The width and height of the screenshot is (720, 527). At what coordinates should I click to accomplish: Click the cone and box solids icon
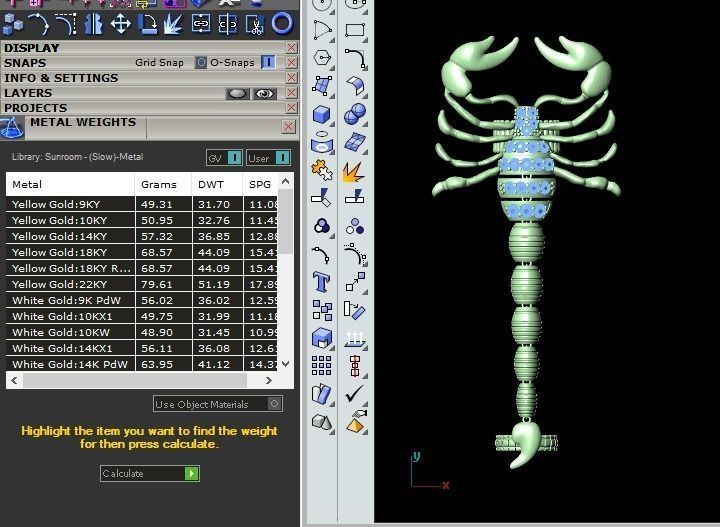(321, 422)
